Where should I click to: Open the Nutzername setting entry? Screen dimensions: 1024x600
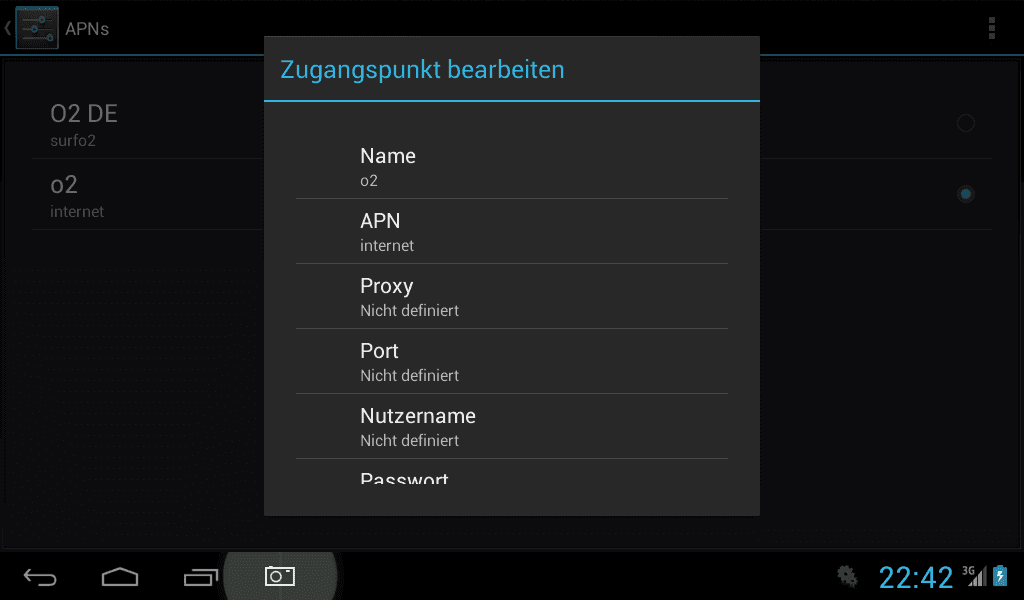coord(511,426)
